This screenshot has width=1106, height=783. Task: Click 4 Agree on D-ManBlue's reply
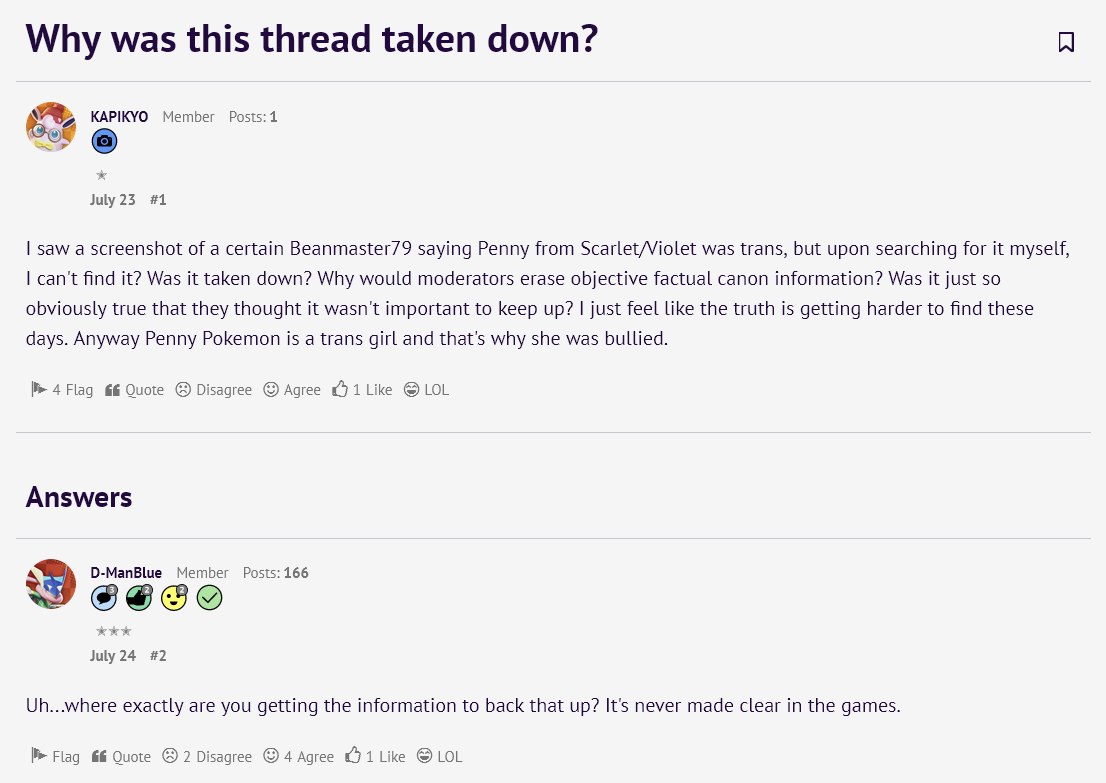click(298, 756)
